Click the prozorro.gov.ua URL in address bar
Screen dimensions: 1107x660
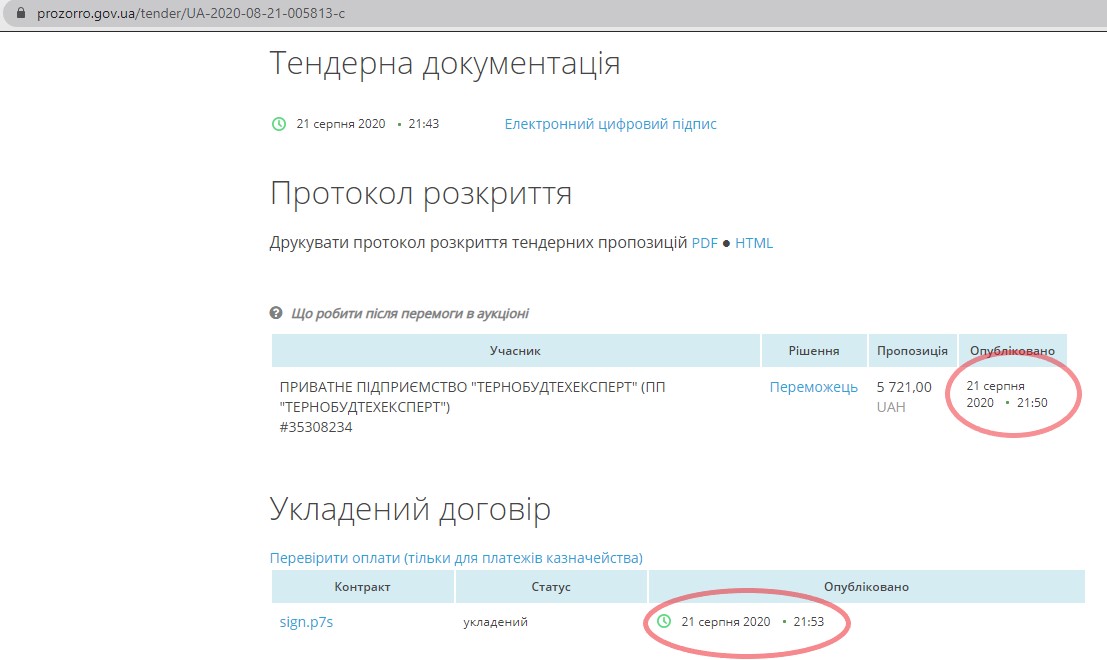[191, 13]
